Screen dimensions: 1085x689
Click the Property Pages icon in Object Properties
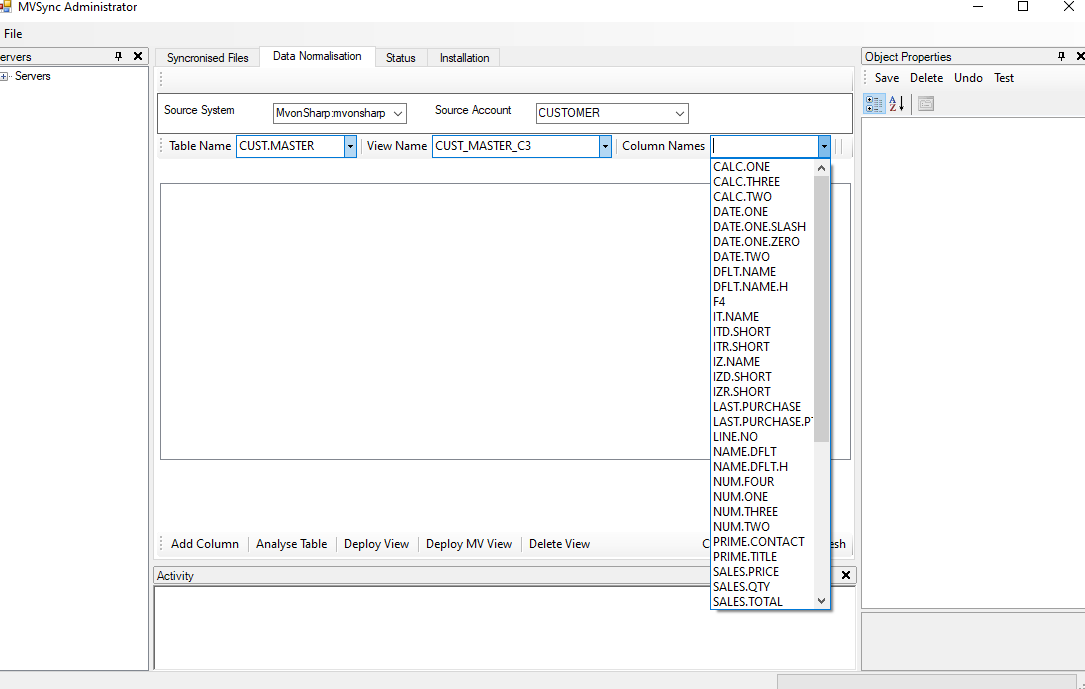point(926,104)
